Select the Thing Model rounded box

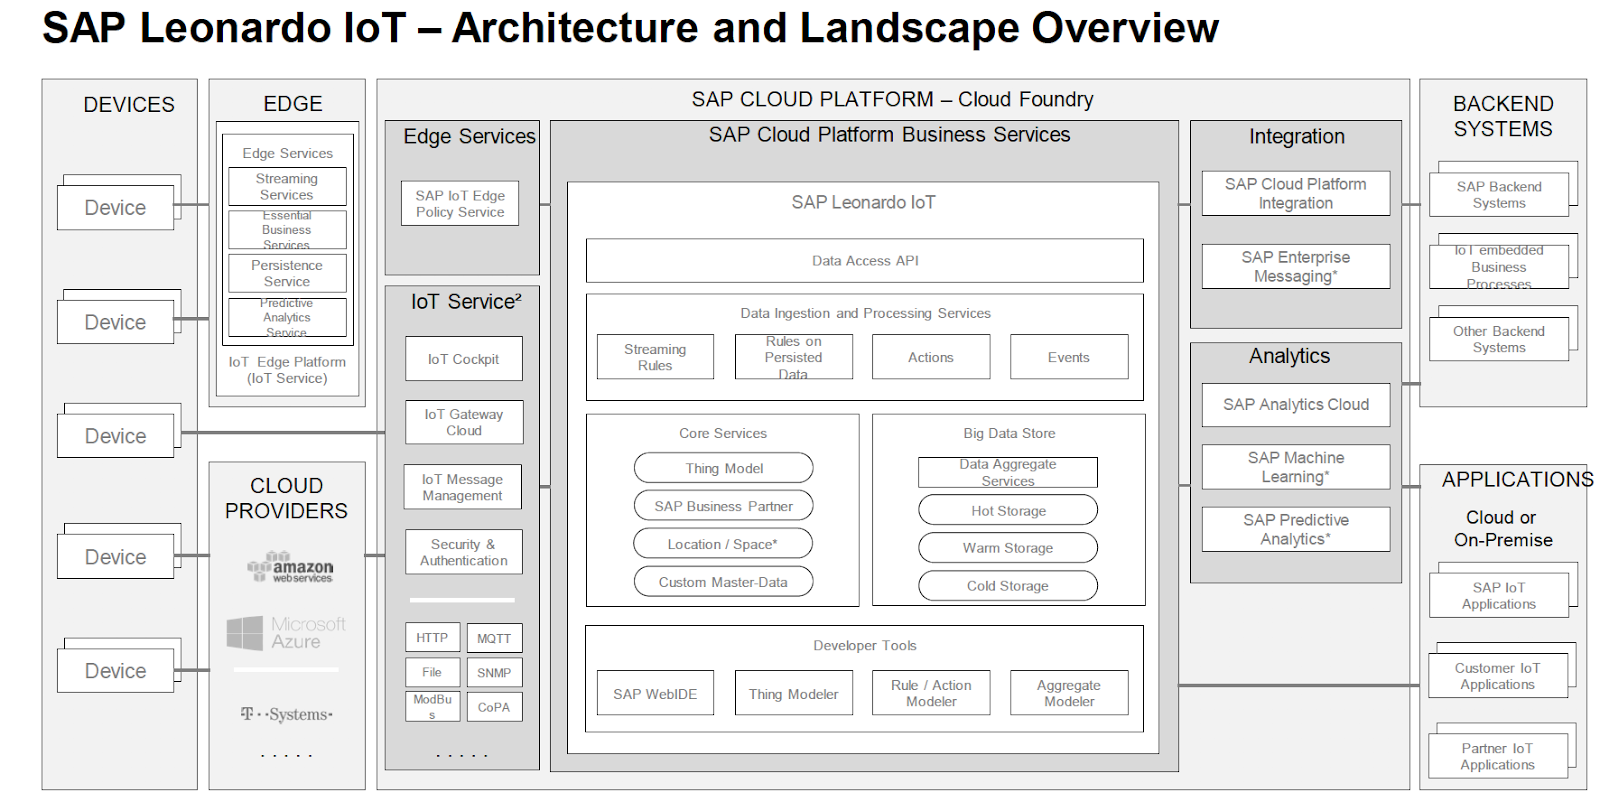click(723, 468)
